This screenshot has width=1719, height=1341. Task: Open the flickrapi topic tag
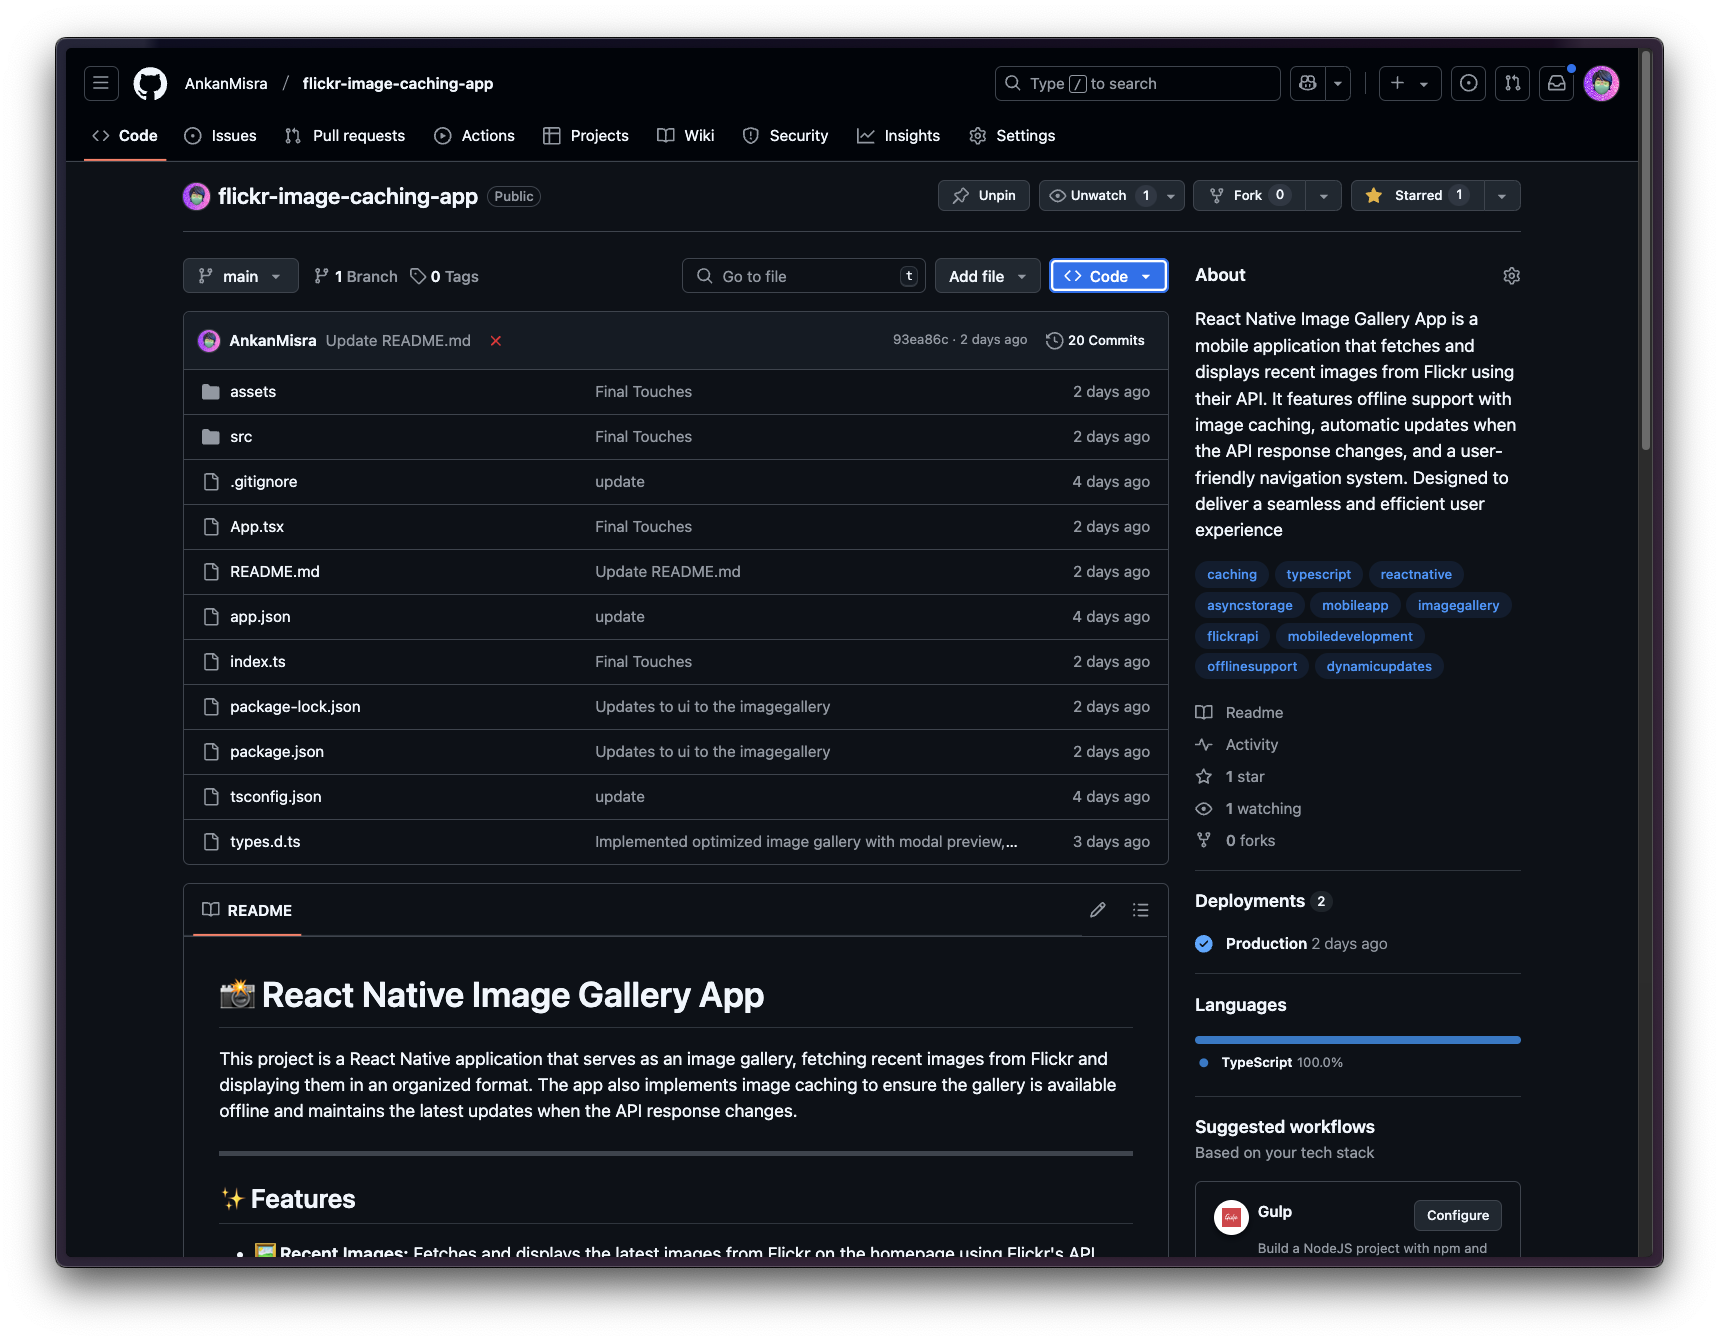(x=1232, y=637)
